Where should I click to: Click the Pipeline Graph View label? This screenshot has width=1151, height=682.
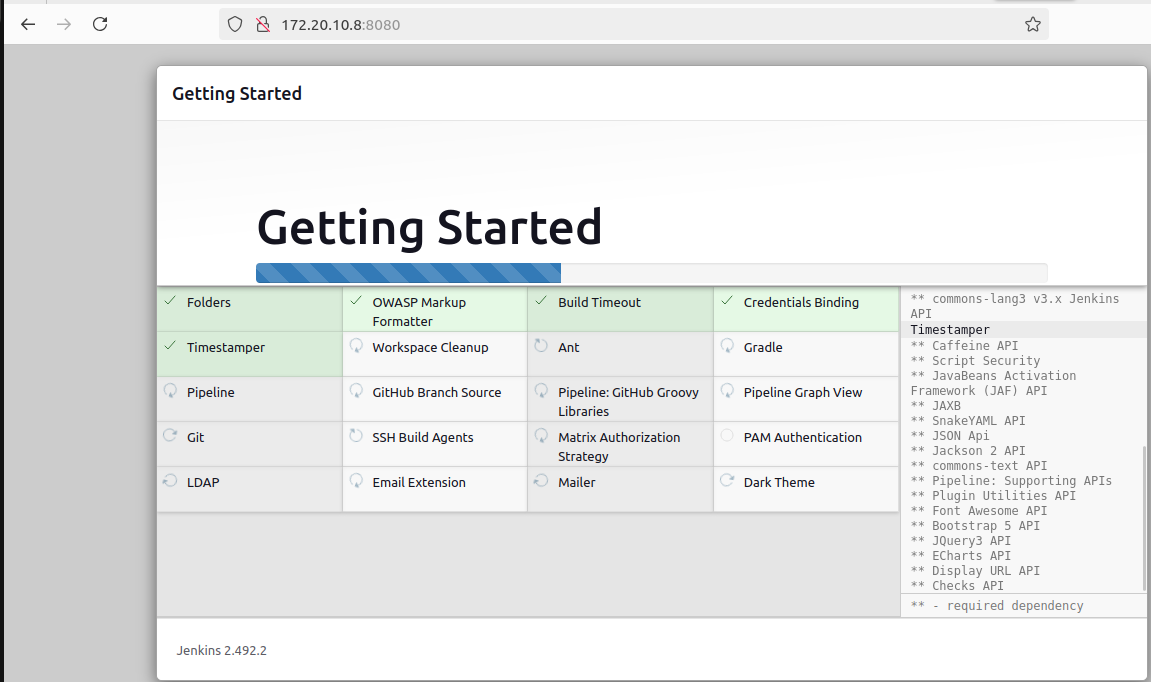point(802,393)
